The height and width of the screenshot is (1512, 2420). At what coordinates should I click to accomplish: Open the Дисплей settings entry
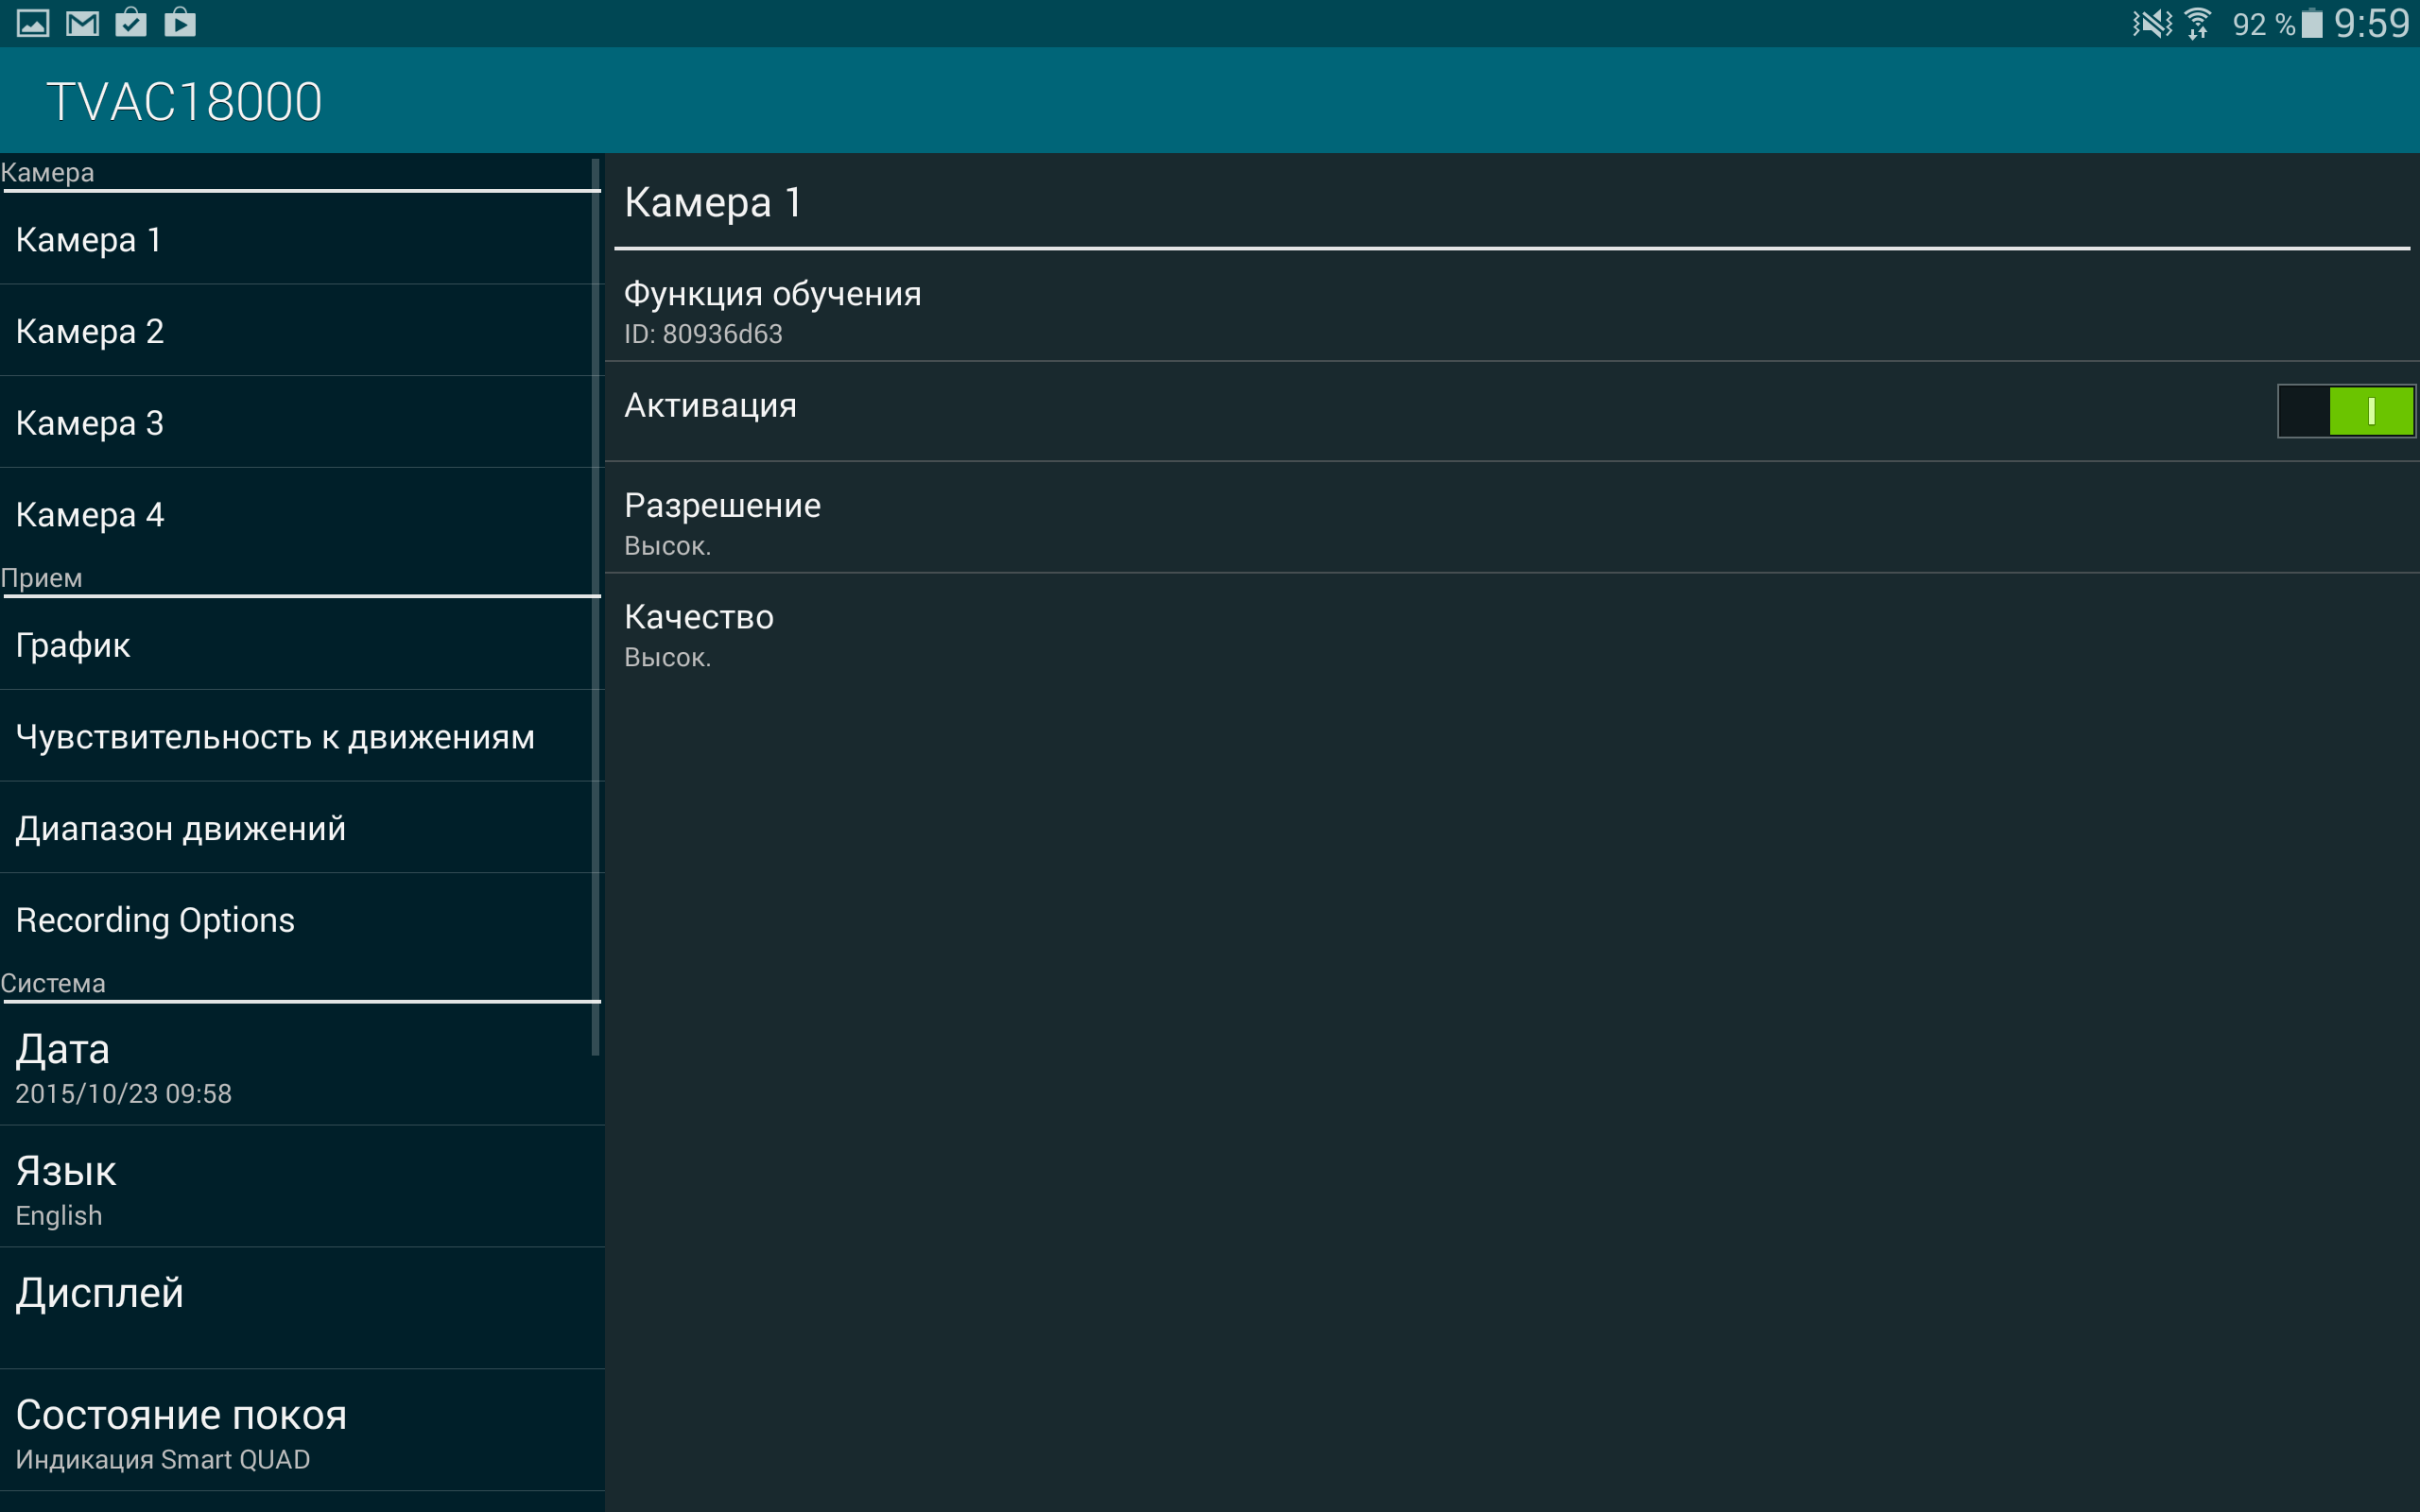(x=301, y=1308)
